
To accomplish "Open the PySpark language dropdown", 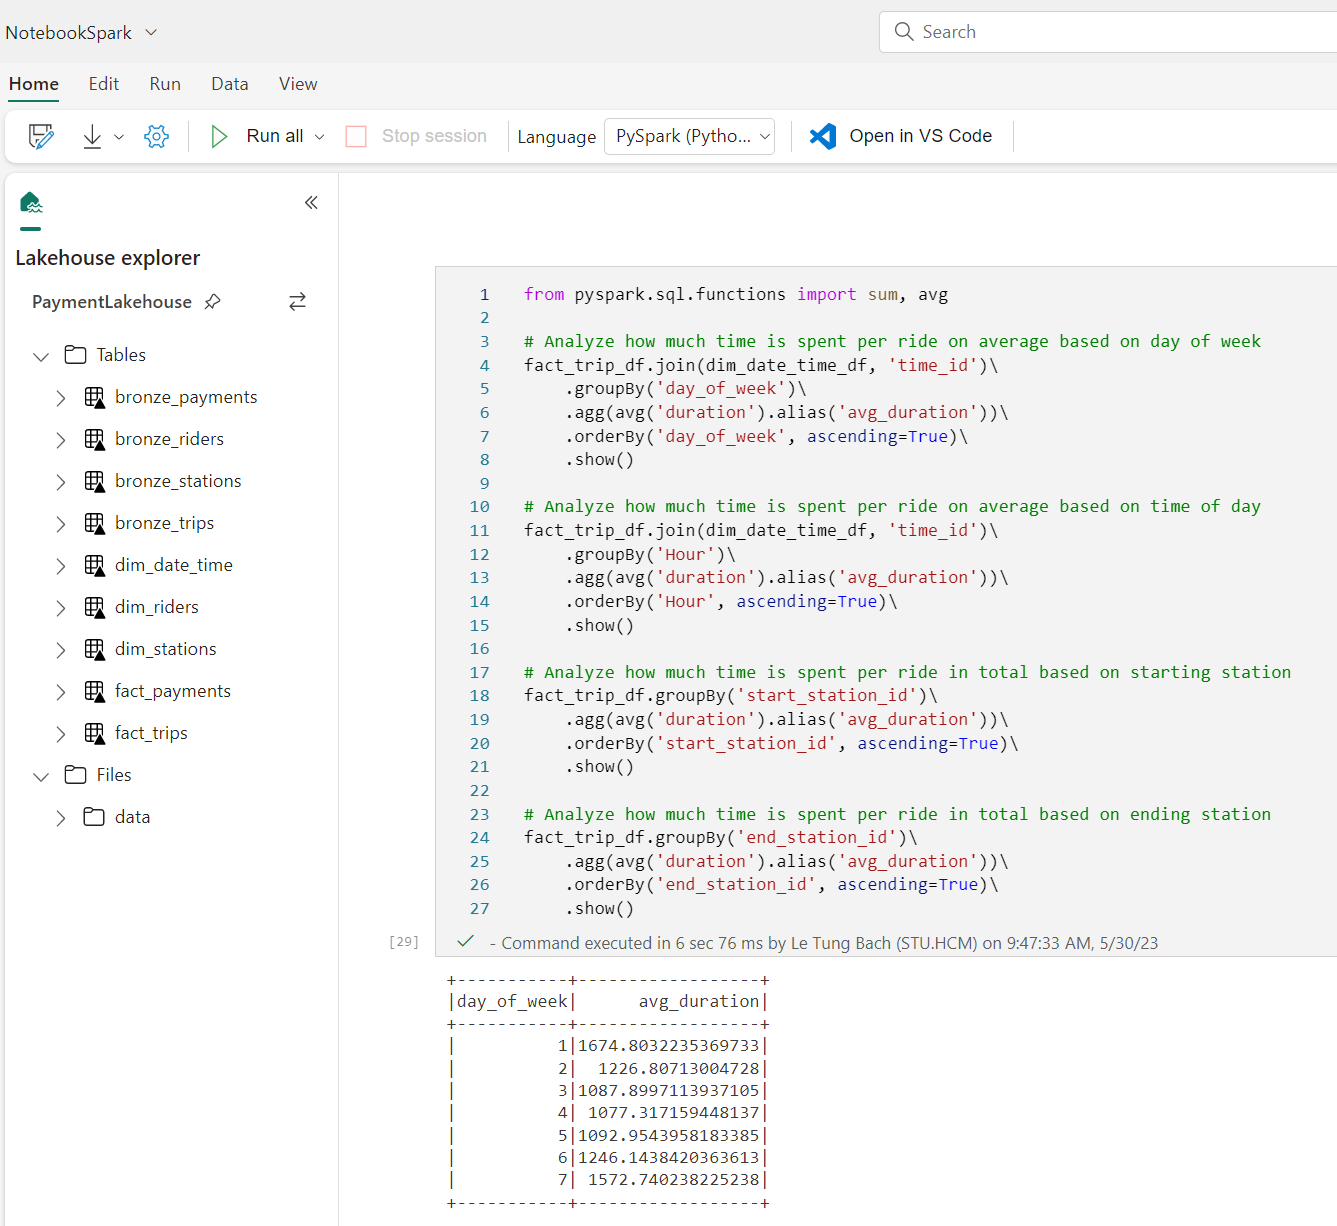I will click(x=689, y=136).
